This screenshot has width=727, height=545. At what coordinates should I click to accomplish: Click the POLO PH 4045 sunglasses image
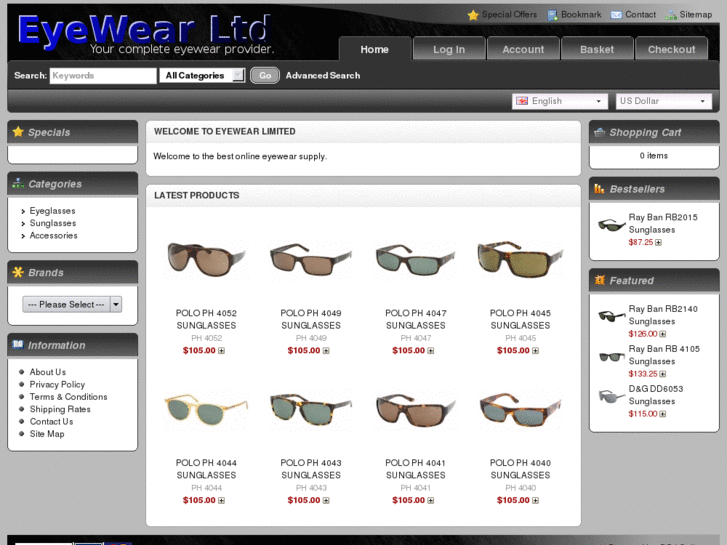click(x=520, y=259)
